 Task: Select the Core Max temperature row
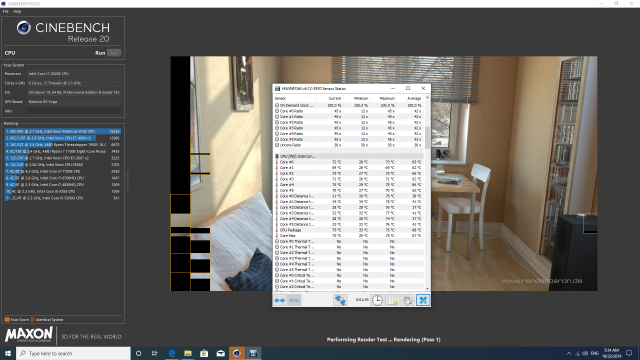click(x=349, y=236)
